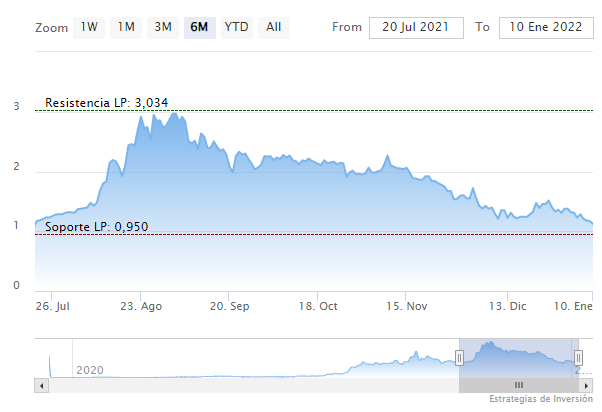Click the right navigator range handle
602x412 pixels.
[x=579, y=357]
